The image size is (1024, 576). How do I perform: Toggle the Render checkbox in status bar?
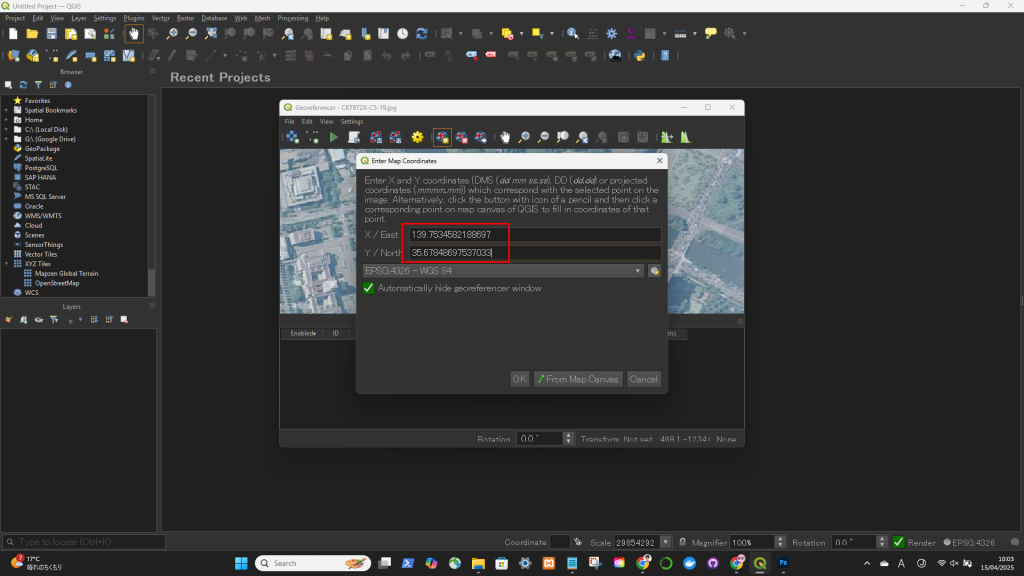click(x=899, y=542)
